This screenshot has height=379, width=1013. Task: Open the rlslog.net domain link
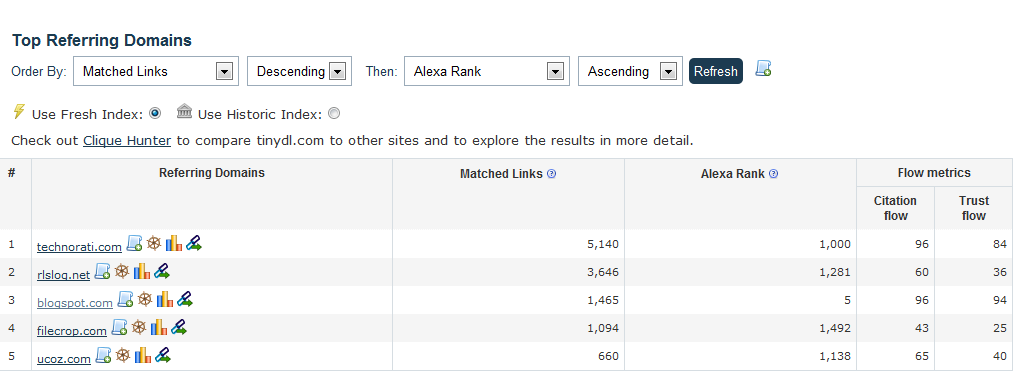click(63, 274)
